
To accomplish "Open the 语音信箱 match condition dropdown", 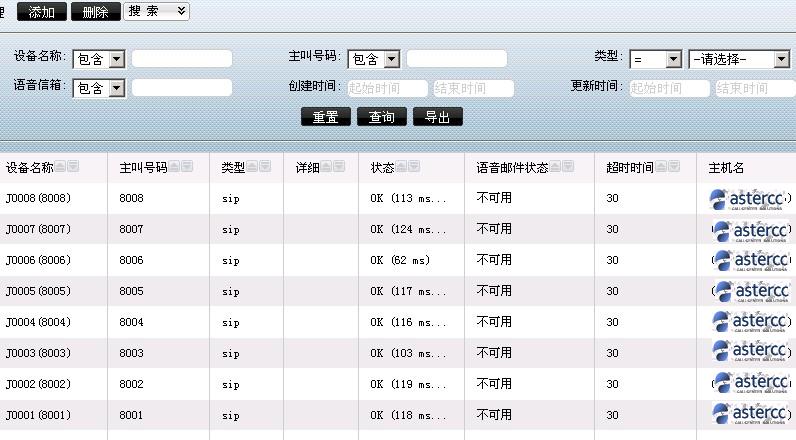I will [99, 88].
